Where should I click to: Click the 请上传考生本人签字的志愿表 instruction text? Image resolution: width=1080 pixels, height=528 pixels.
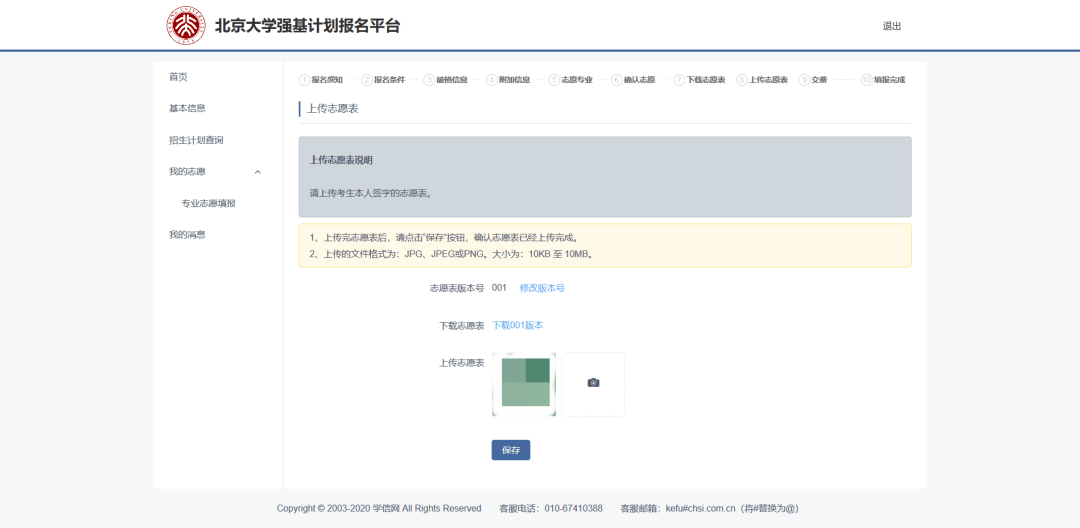point(371,193)
